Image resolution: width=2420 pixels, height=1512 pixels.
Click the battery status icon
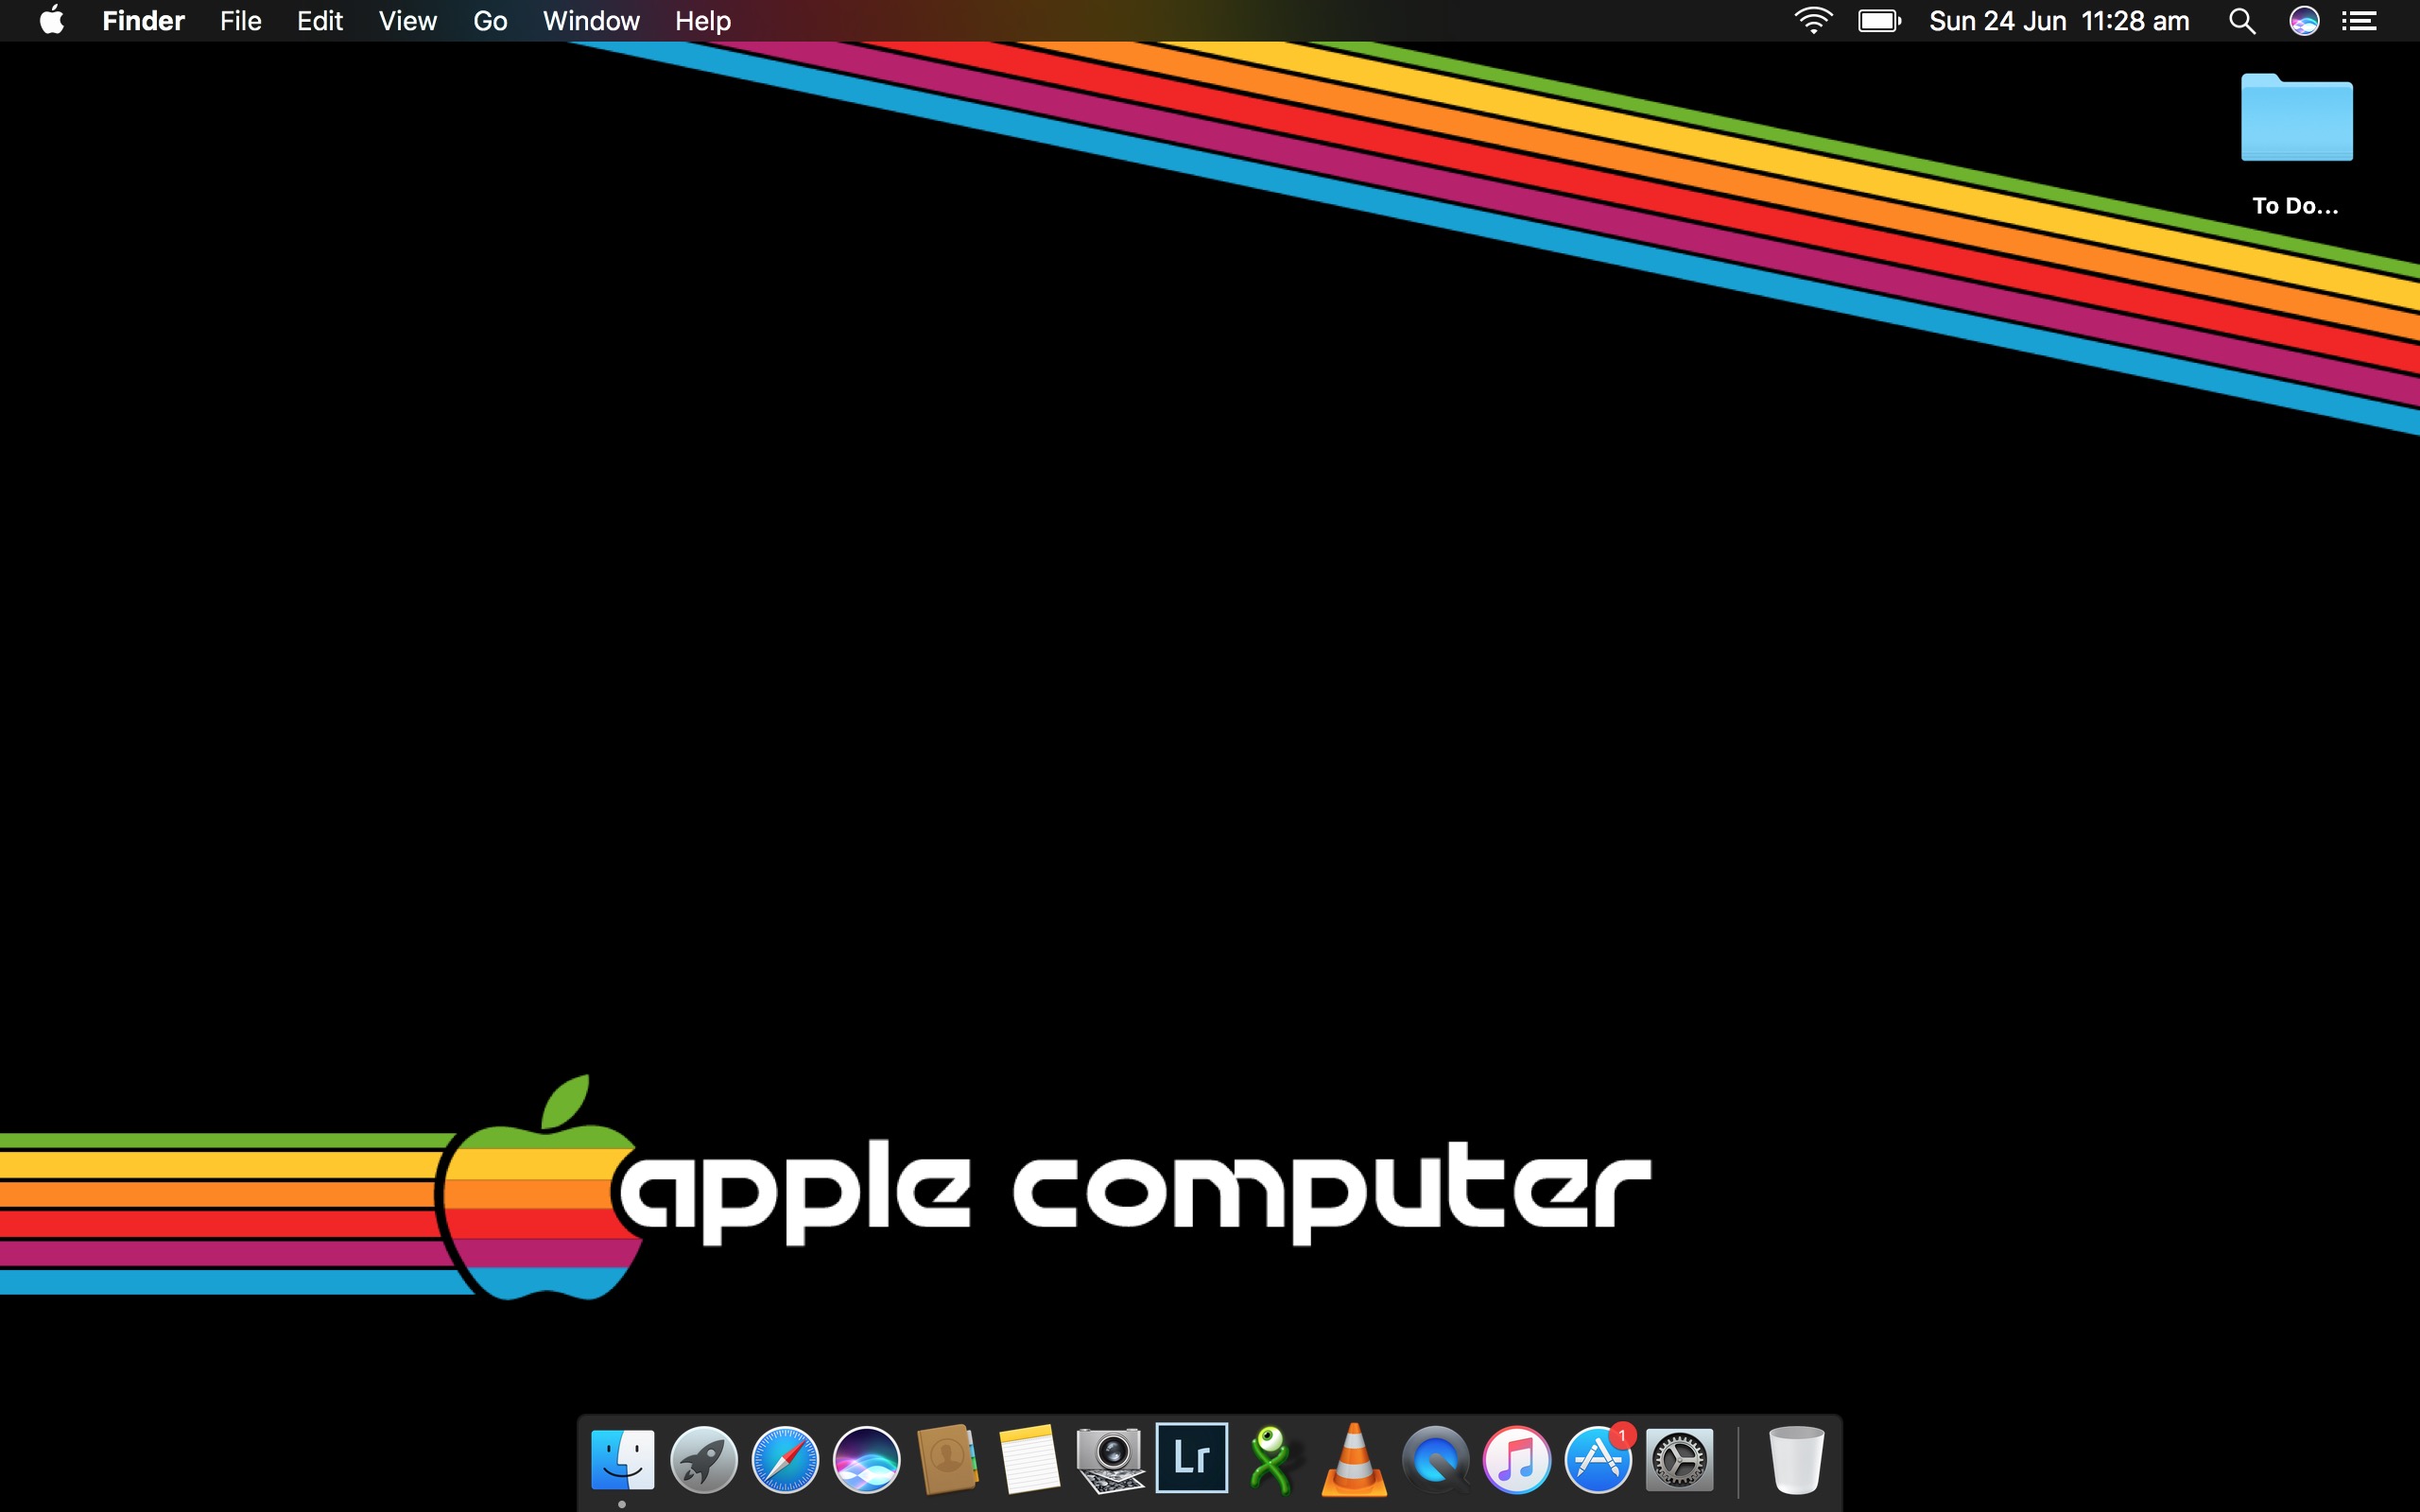point(1879,20)
